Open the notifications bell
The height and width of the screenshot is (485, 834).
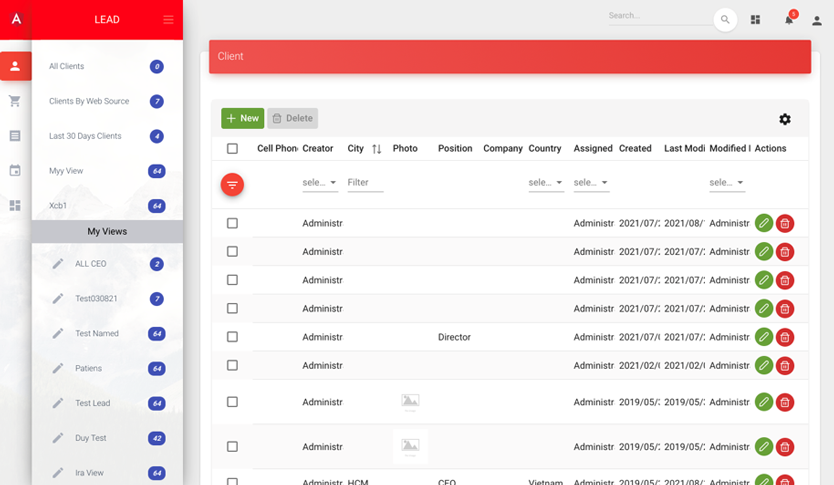pos(788,20)
